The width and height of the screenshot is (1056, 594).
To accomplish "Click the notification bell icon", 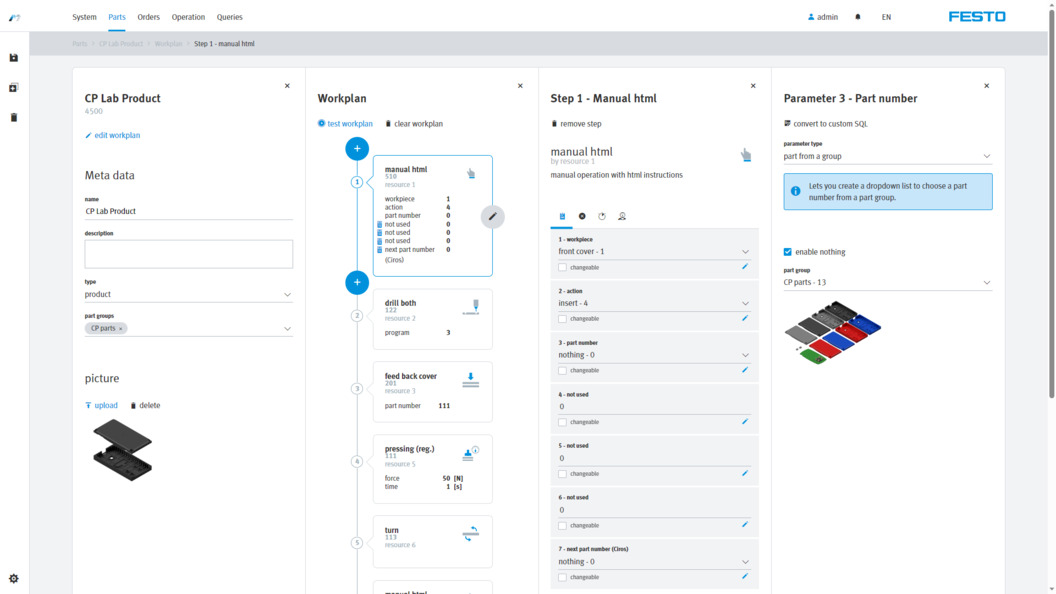I will point(858,17).
